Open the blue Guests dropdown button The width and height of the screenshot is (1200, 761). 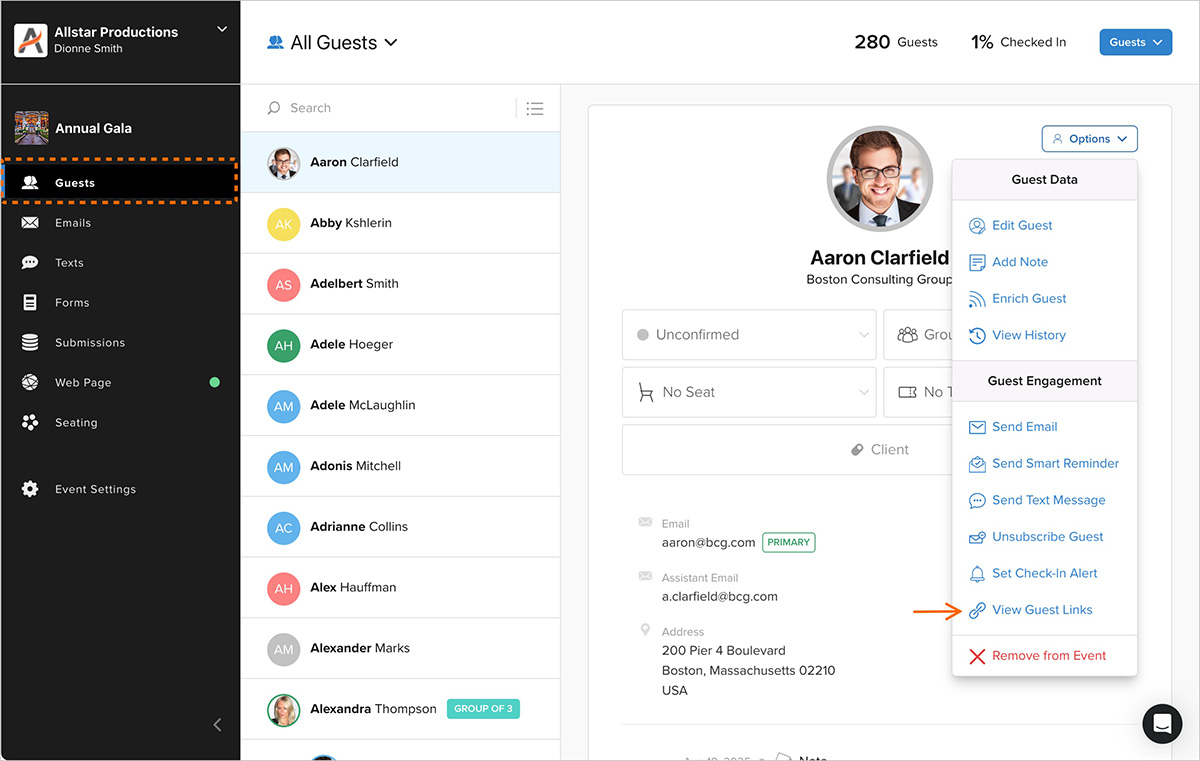click(x=1135, y=42)
